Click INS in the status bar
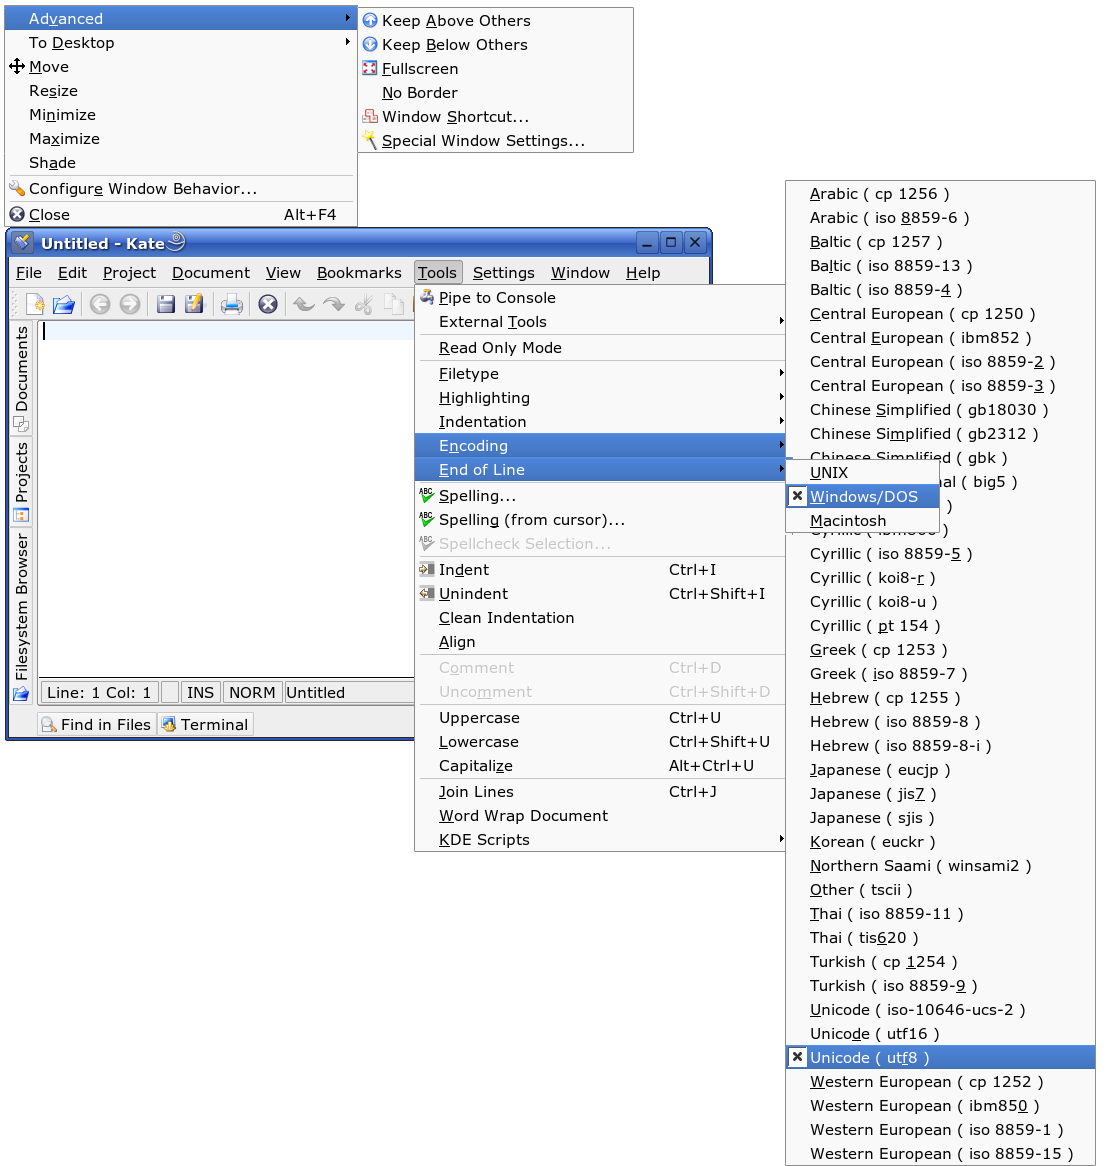The width and height of the screenshot is (1110, 1166). pyautogui.click(x=200, y=692)
